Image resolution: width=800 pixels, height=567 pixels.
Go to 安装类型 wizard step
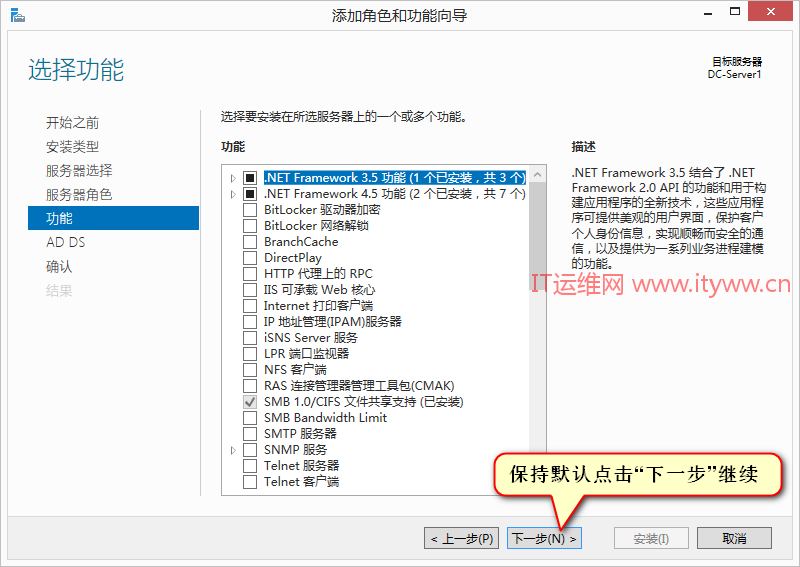(x=72, y=146)
